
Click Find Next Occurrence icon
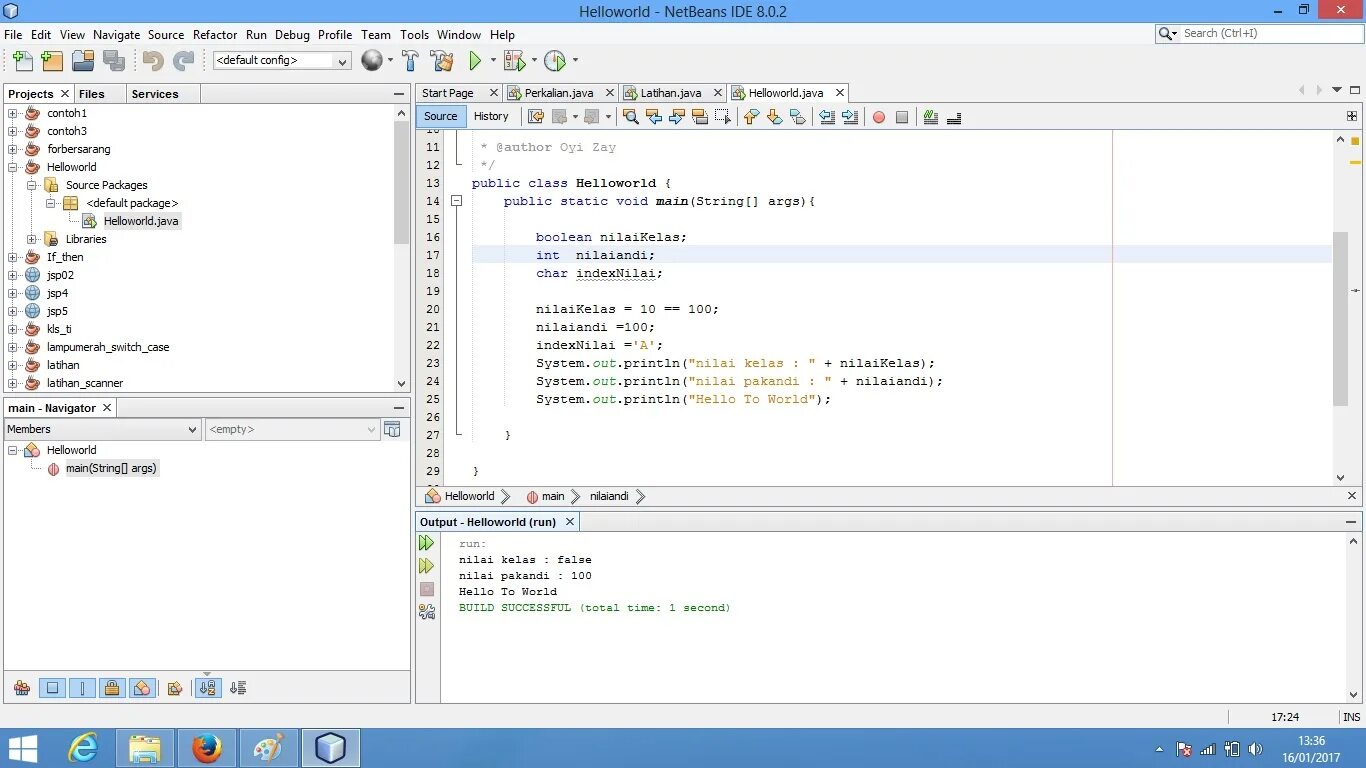pyautogui.click(x=676, y=117)
